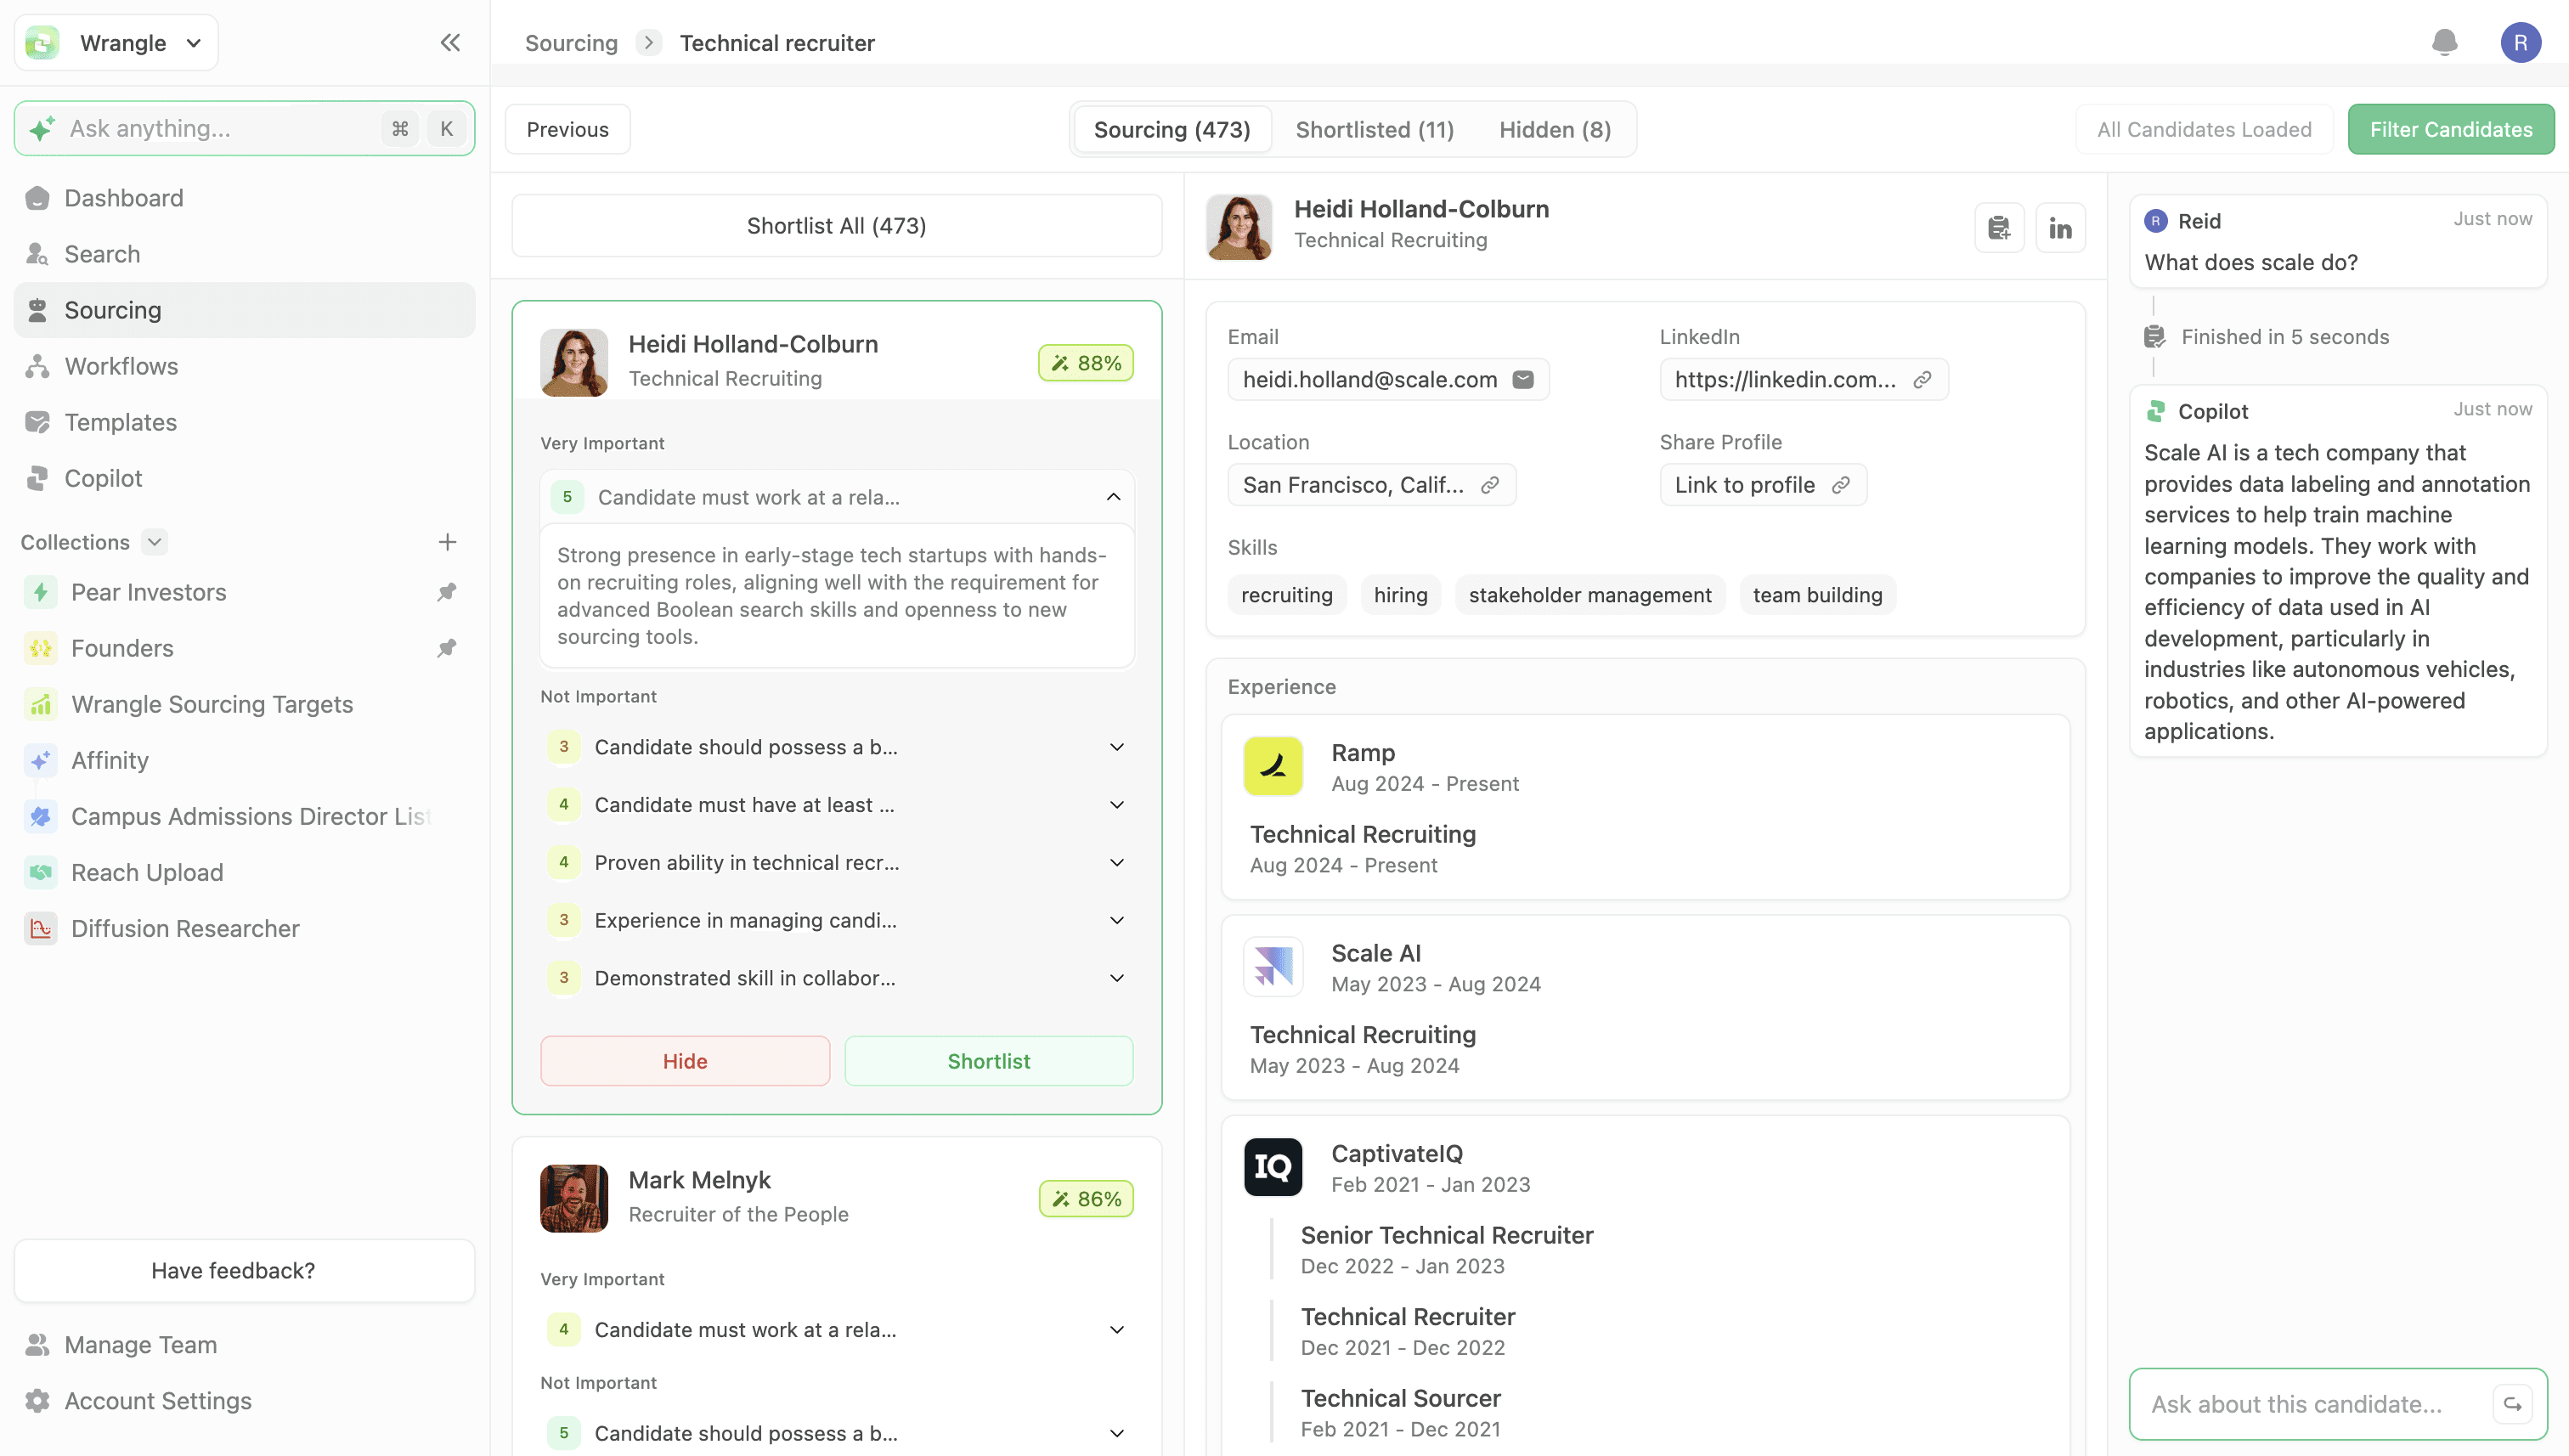Expand 'Demonstrated skill in collabor...' criterion
The width and height of the screenshot is (2569, 1456).
[1117, 978]
